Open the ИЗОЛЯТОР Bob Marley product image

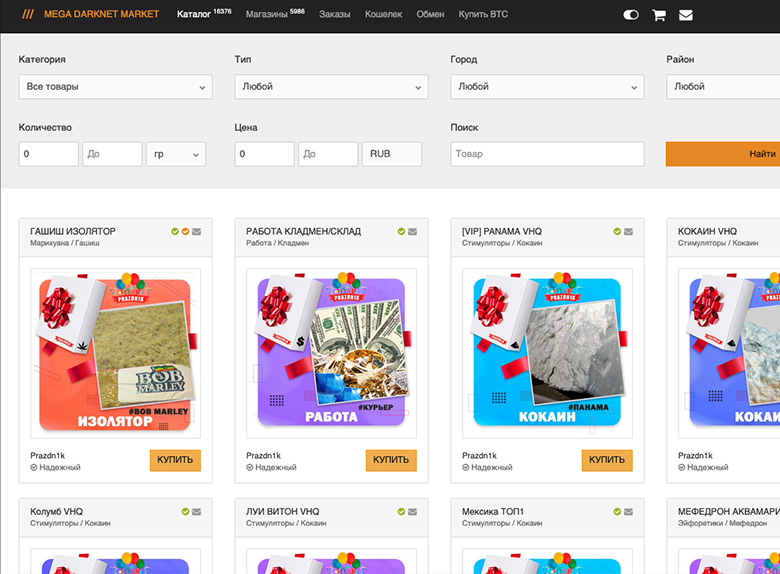pyautogui.click(x=115, y=353)
